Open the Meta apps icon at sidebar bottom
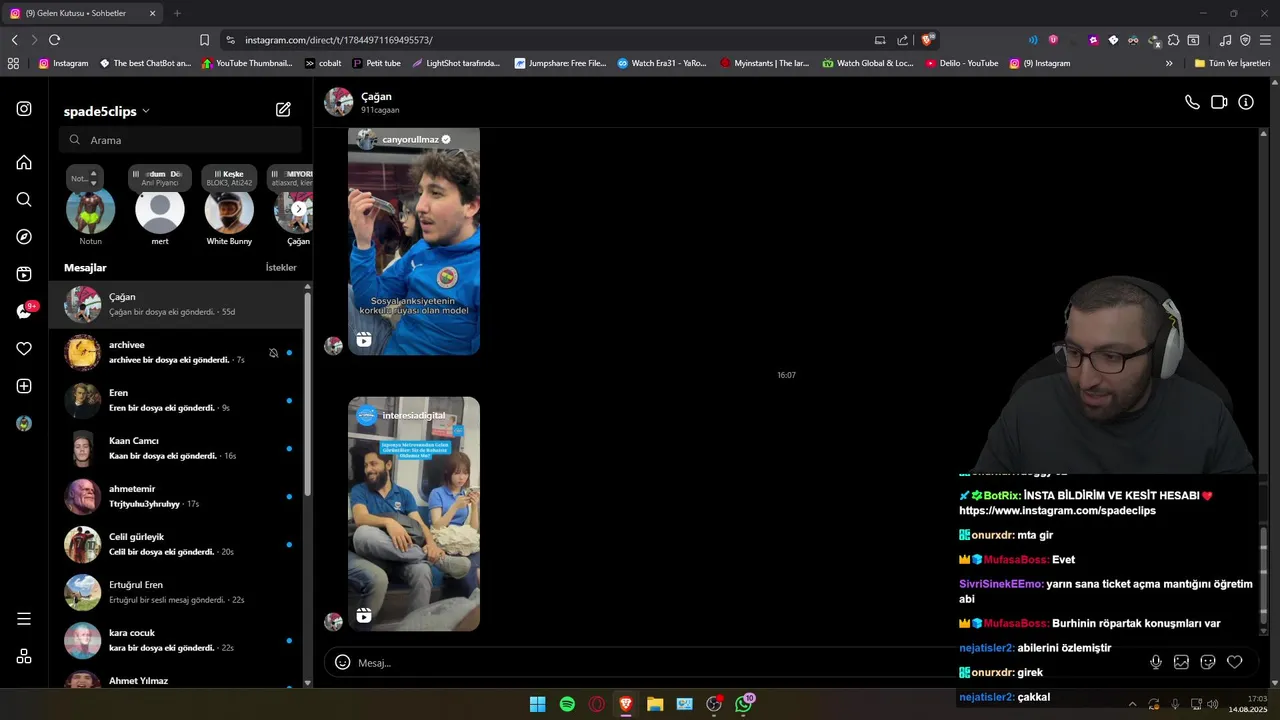The width and height of the screenshot is (1280, 720). tap(24, 657)
